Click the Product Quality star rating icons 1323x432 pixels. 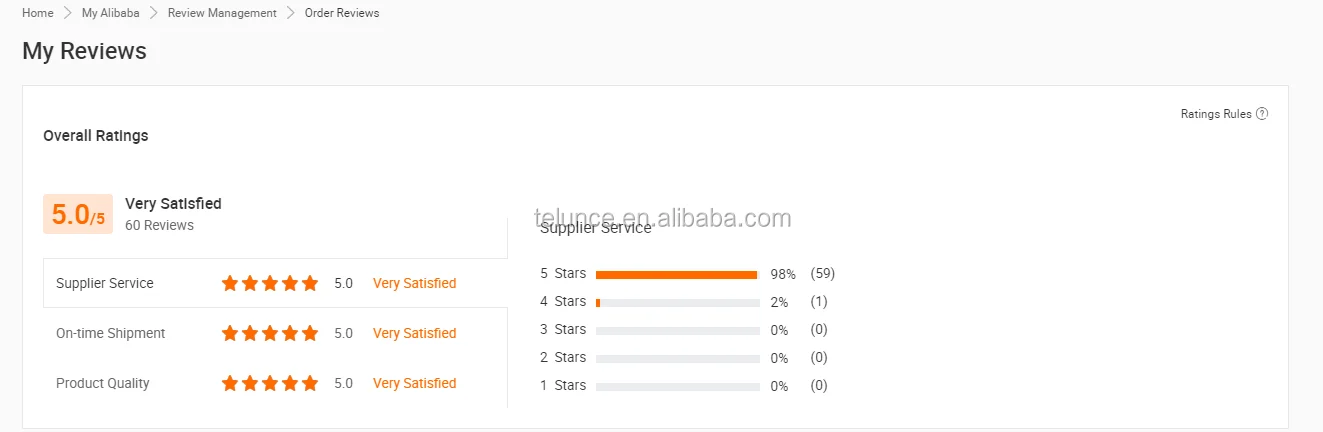[270, 383]
